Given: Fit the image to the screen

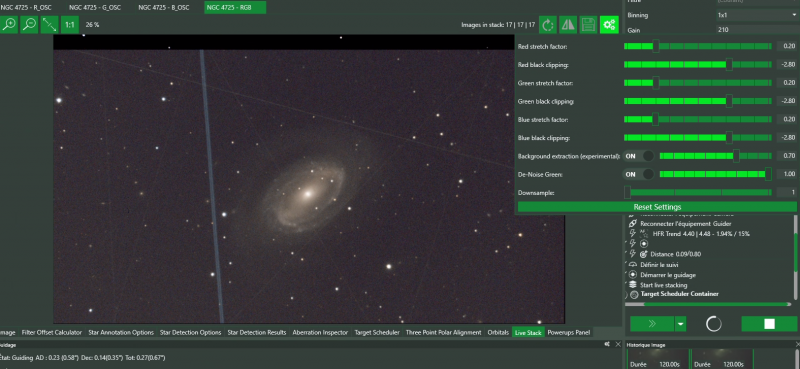Looking at the screenshot, I should [x=49, y=24].
